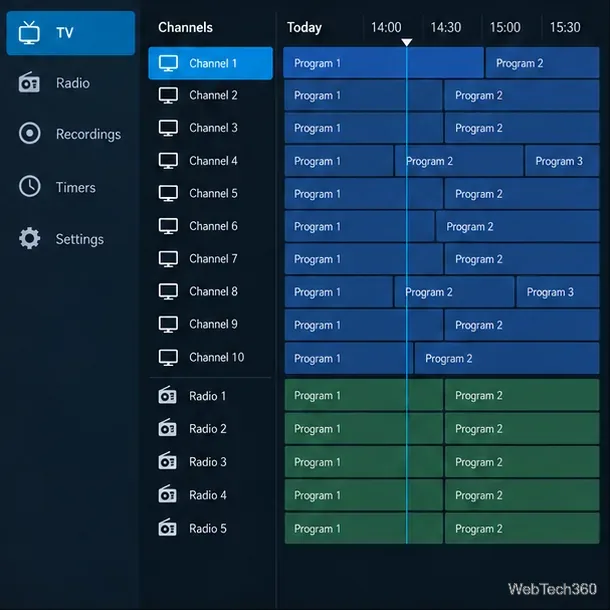Image resolution: width=610 pixels, height=610 pixels.
Task: Select Program 1 on Channel 8
Action: (338, 292)
